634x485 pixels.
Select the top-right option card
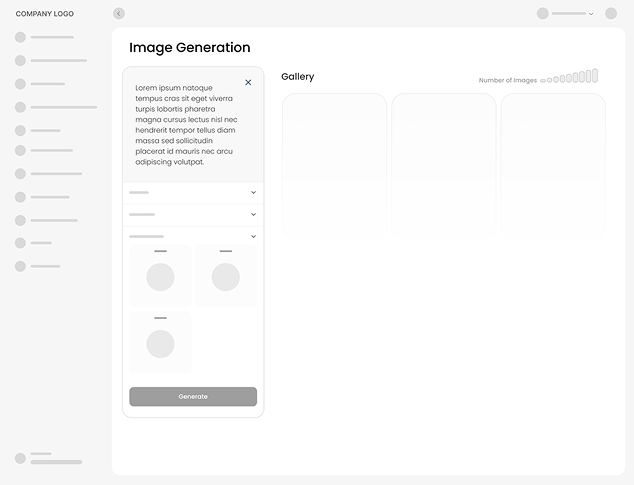tap(225, 275)
